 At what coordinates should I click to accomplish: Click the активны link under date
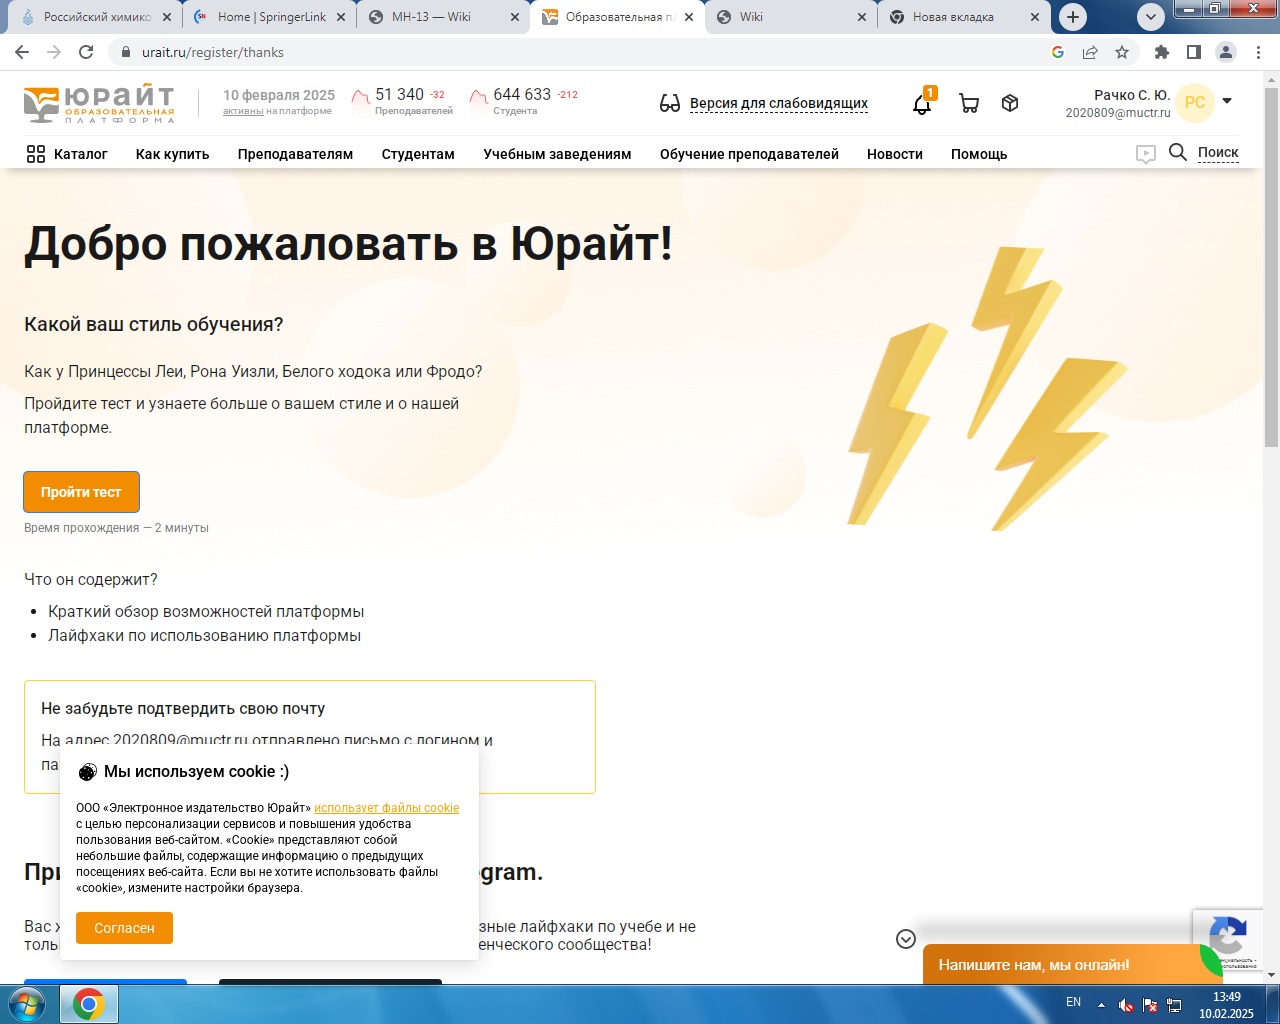(243, 111)
